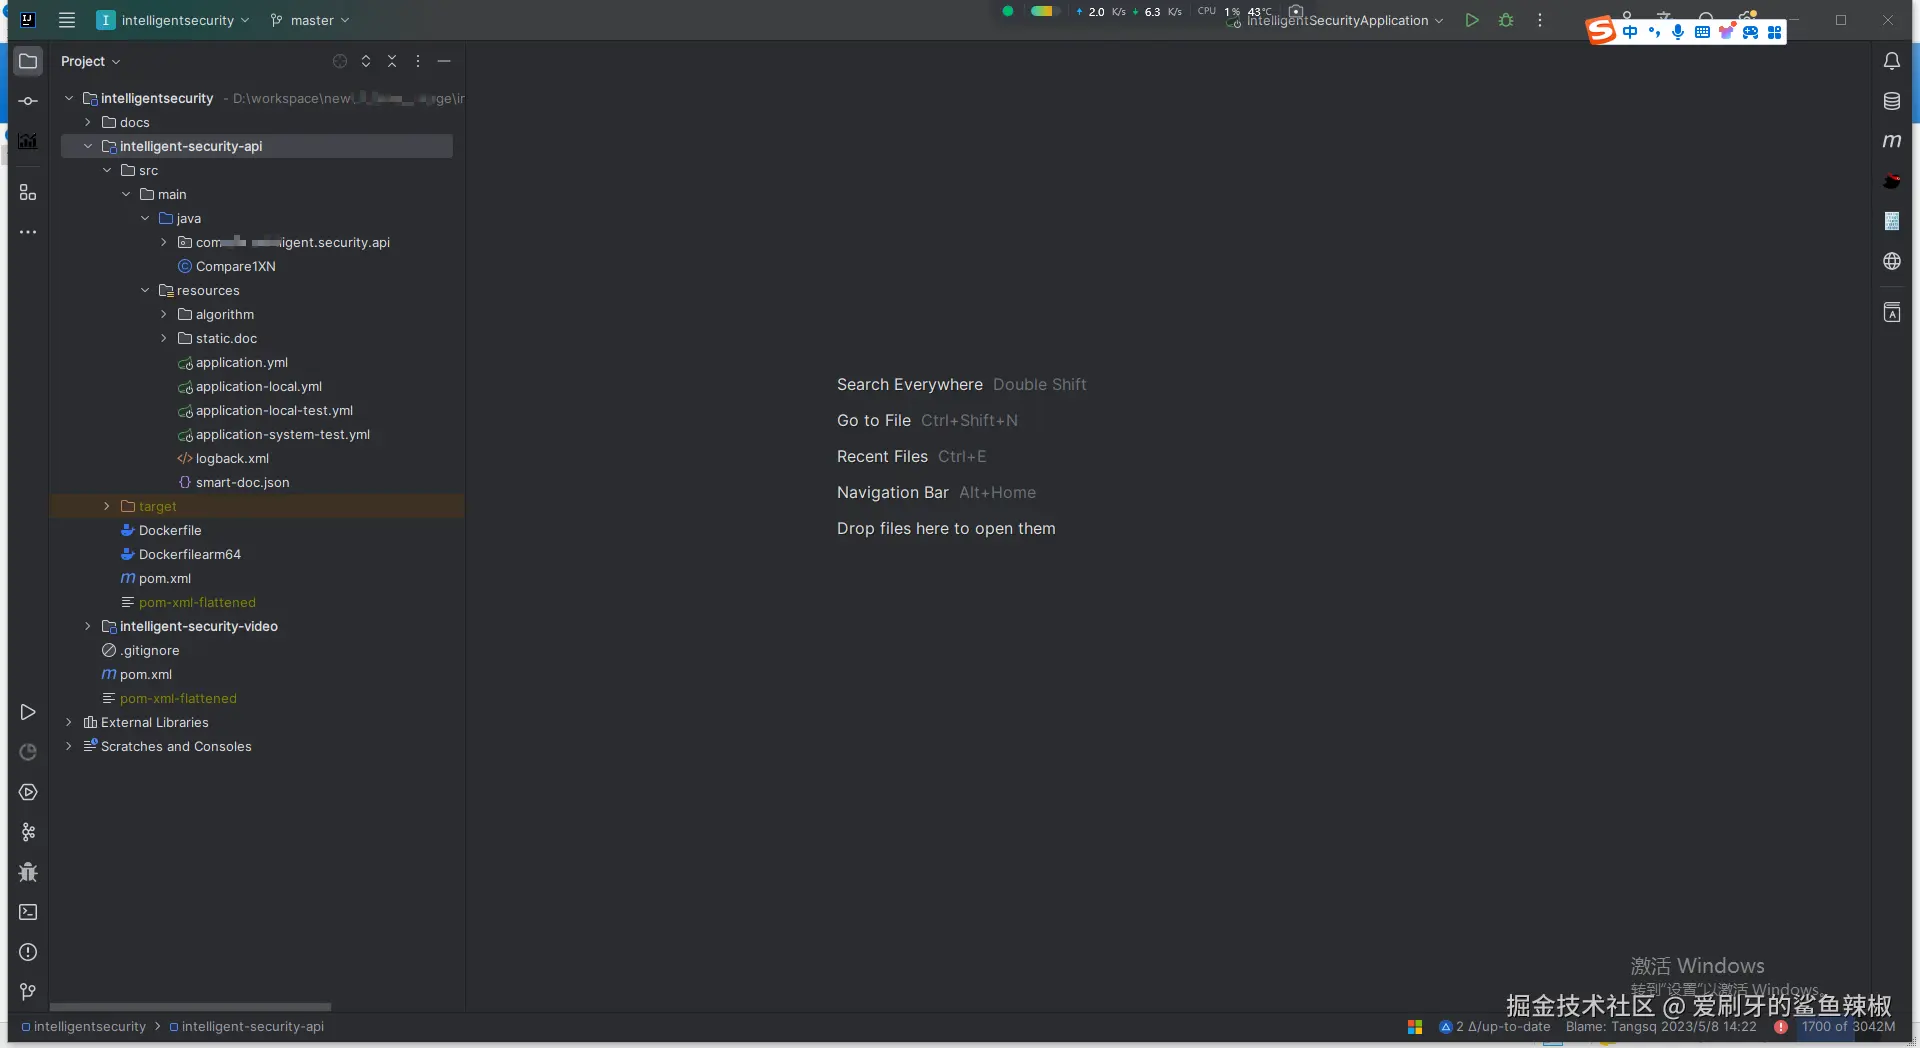Open the Project view selector dropdown
The width and height of the screenshot is (1920, 1048).
pos(90,61)
